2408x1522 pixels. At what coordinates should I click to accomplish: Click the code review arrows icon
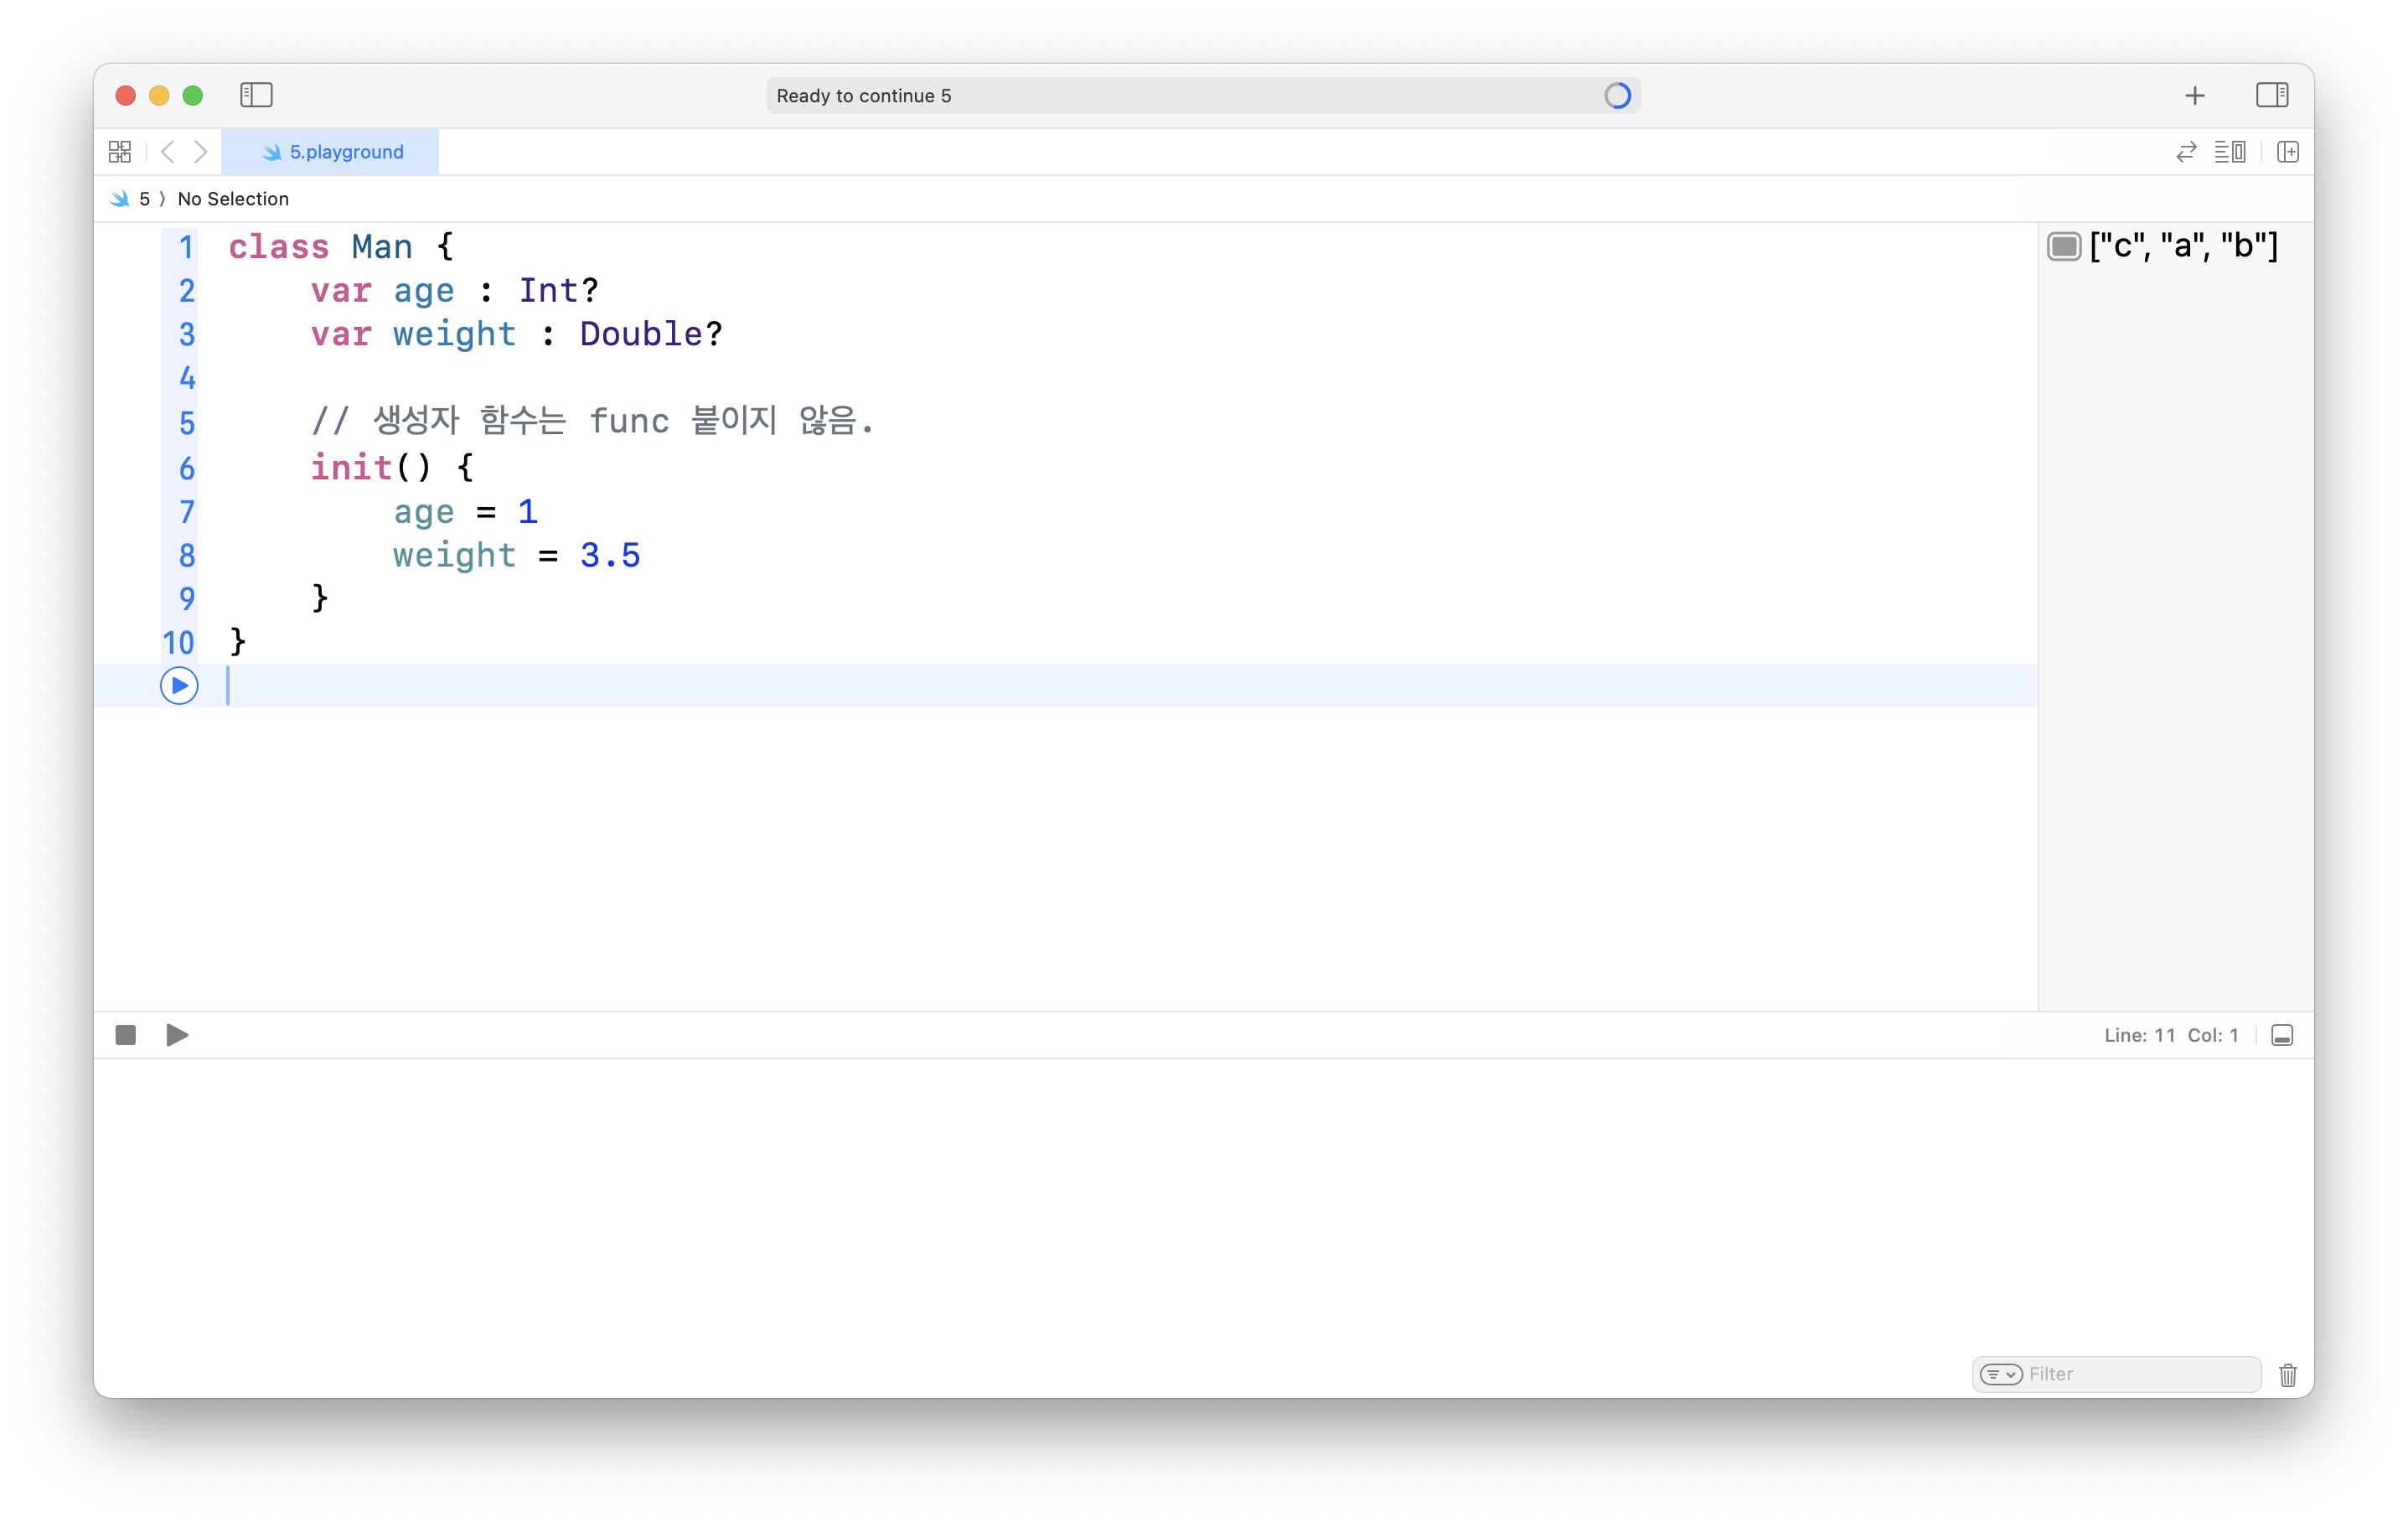click(2186, 152)
